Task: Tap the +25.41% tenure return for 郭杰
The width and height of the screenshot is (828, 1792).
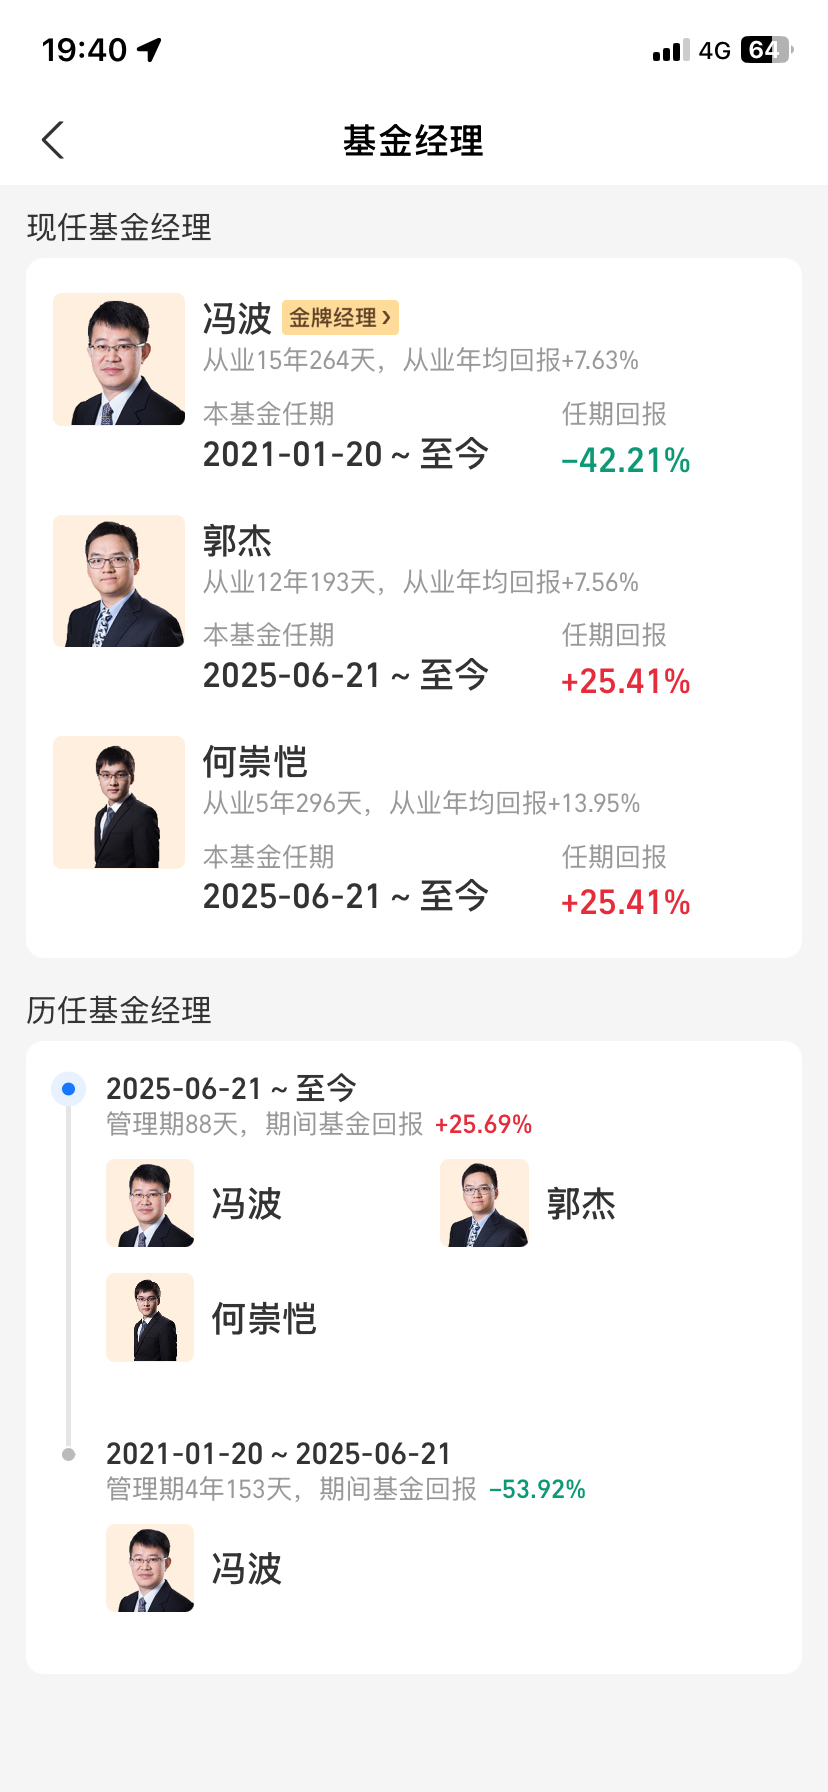Action: 626,682
